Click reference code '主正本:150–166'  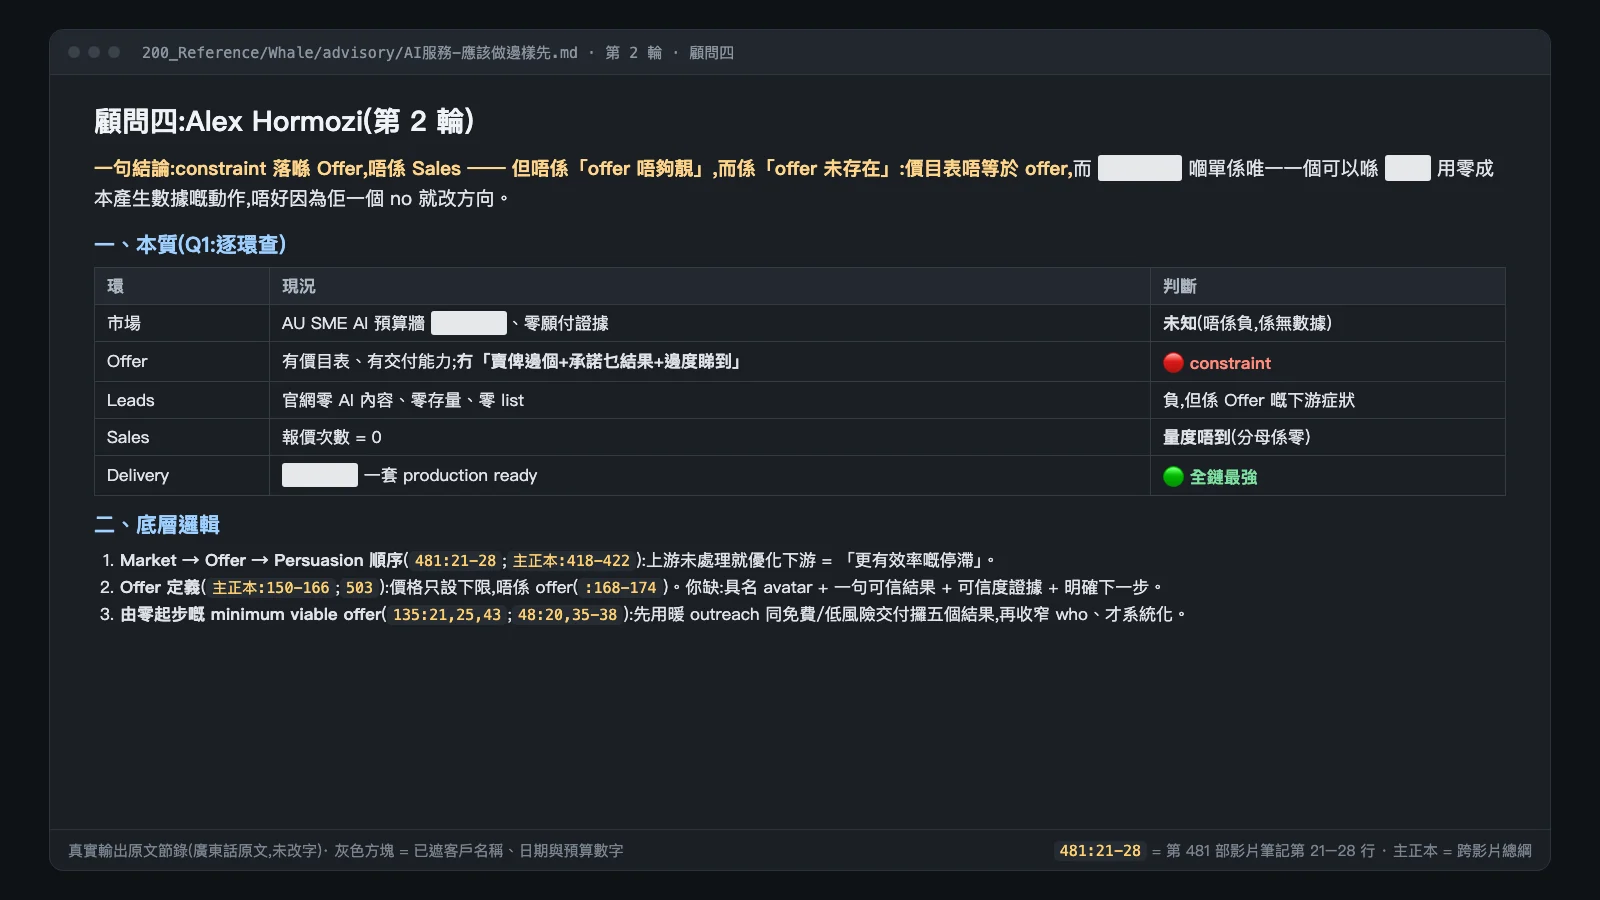pyautogui.click(x=271, y=588)
